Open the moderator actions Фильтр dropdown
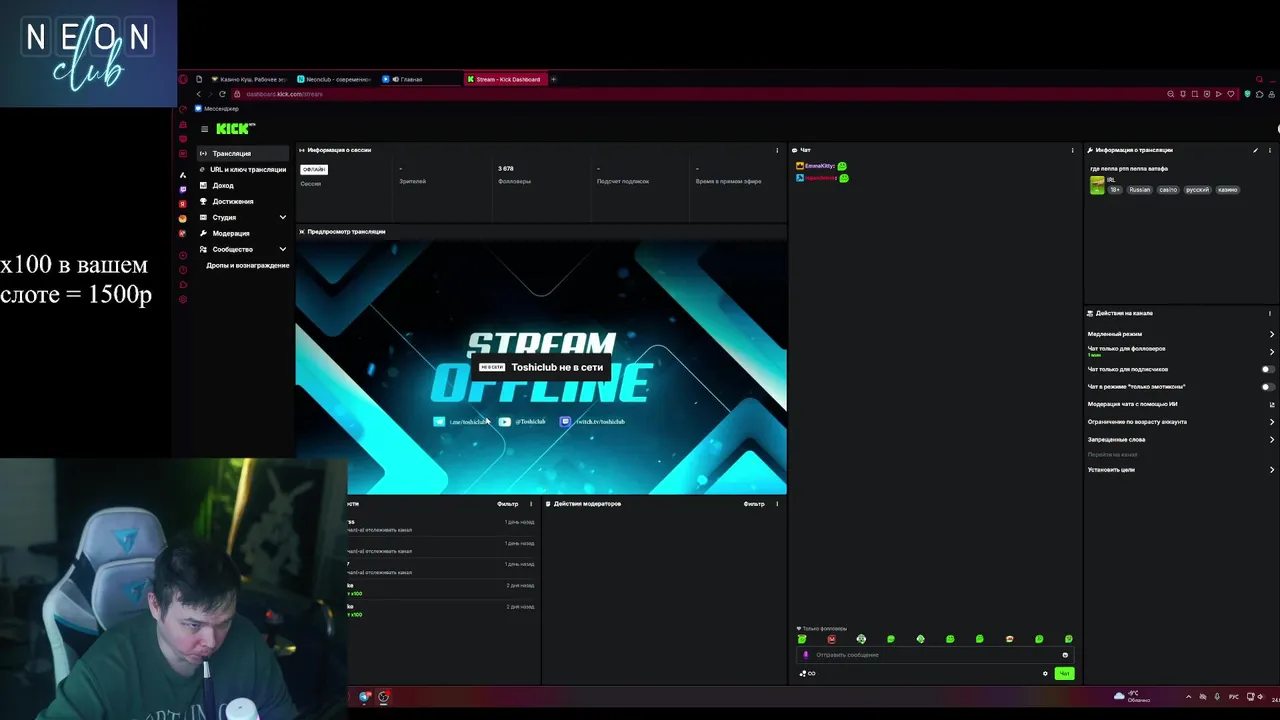The image size is (1280, 720). [x=754, y=504]
